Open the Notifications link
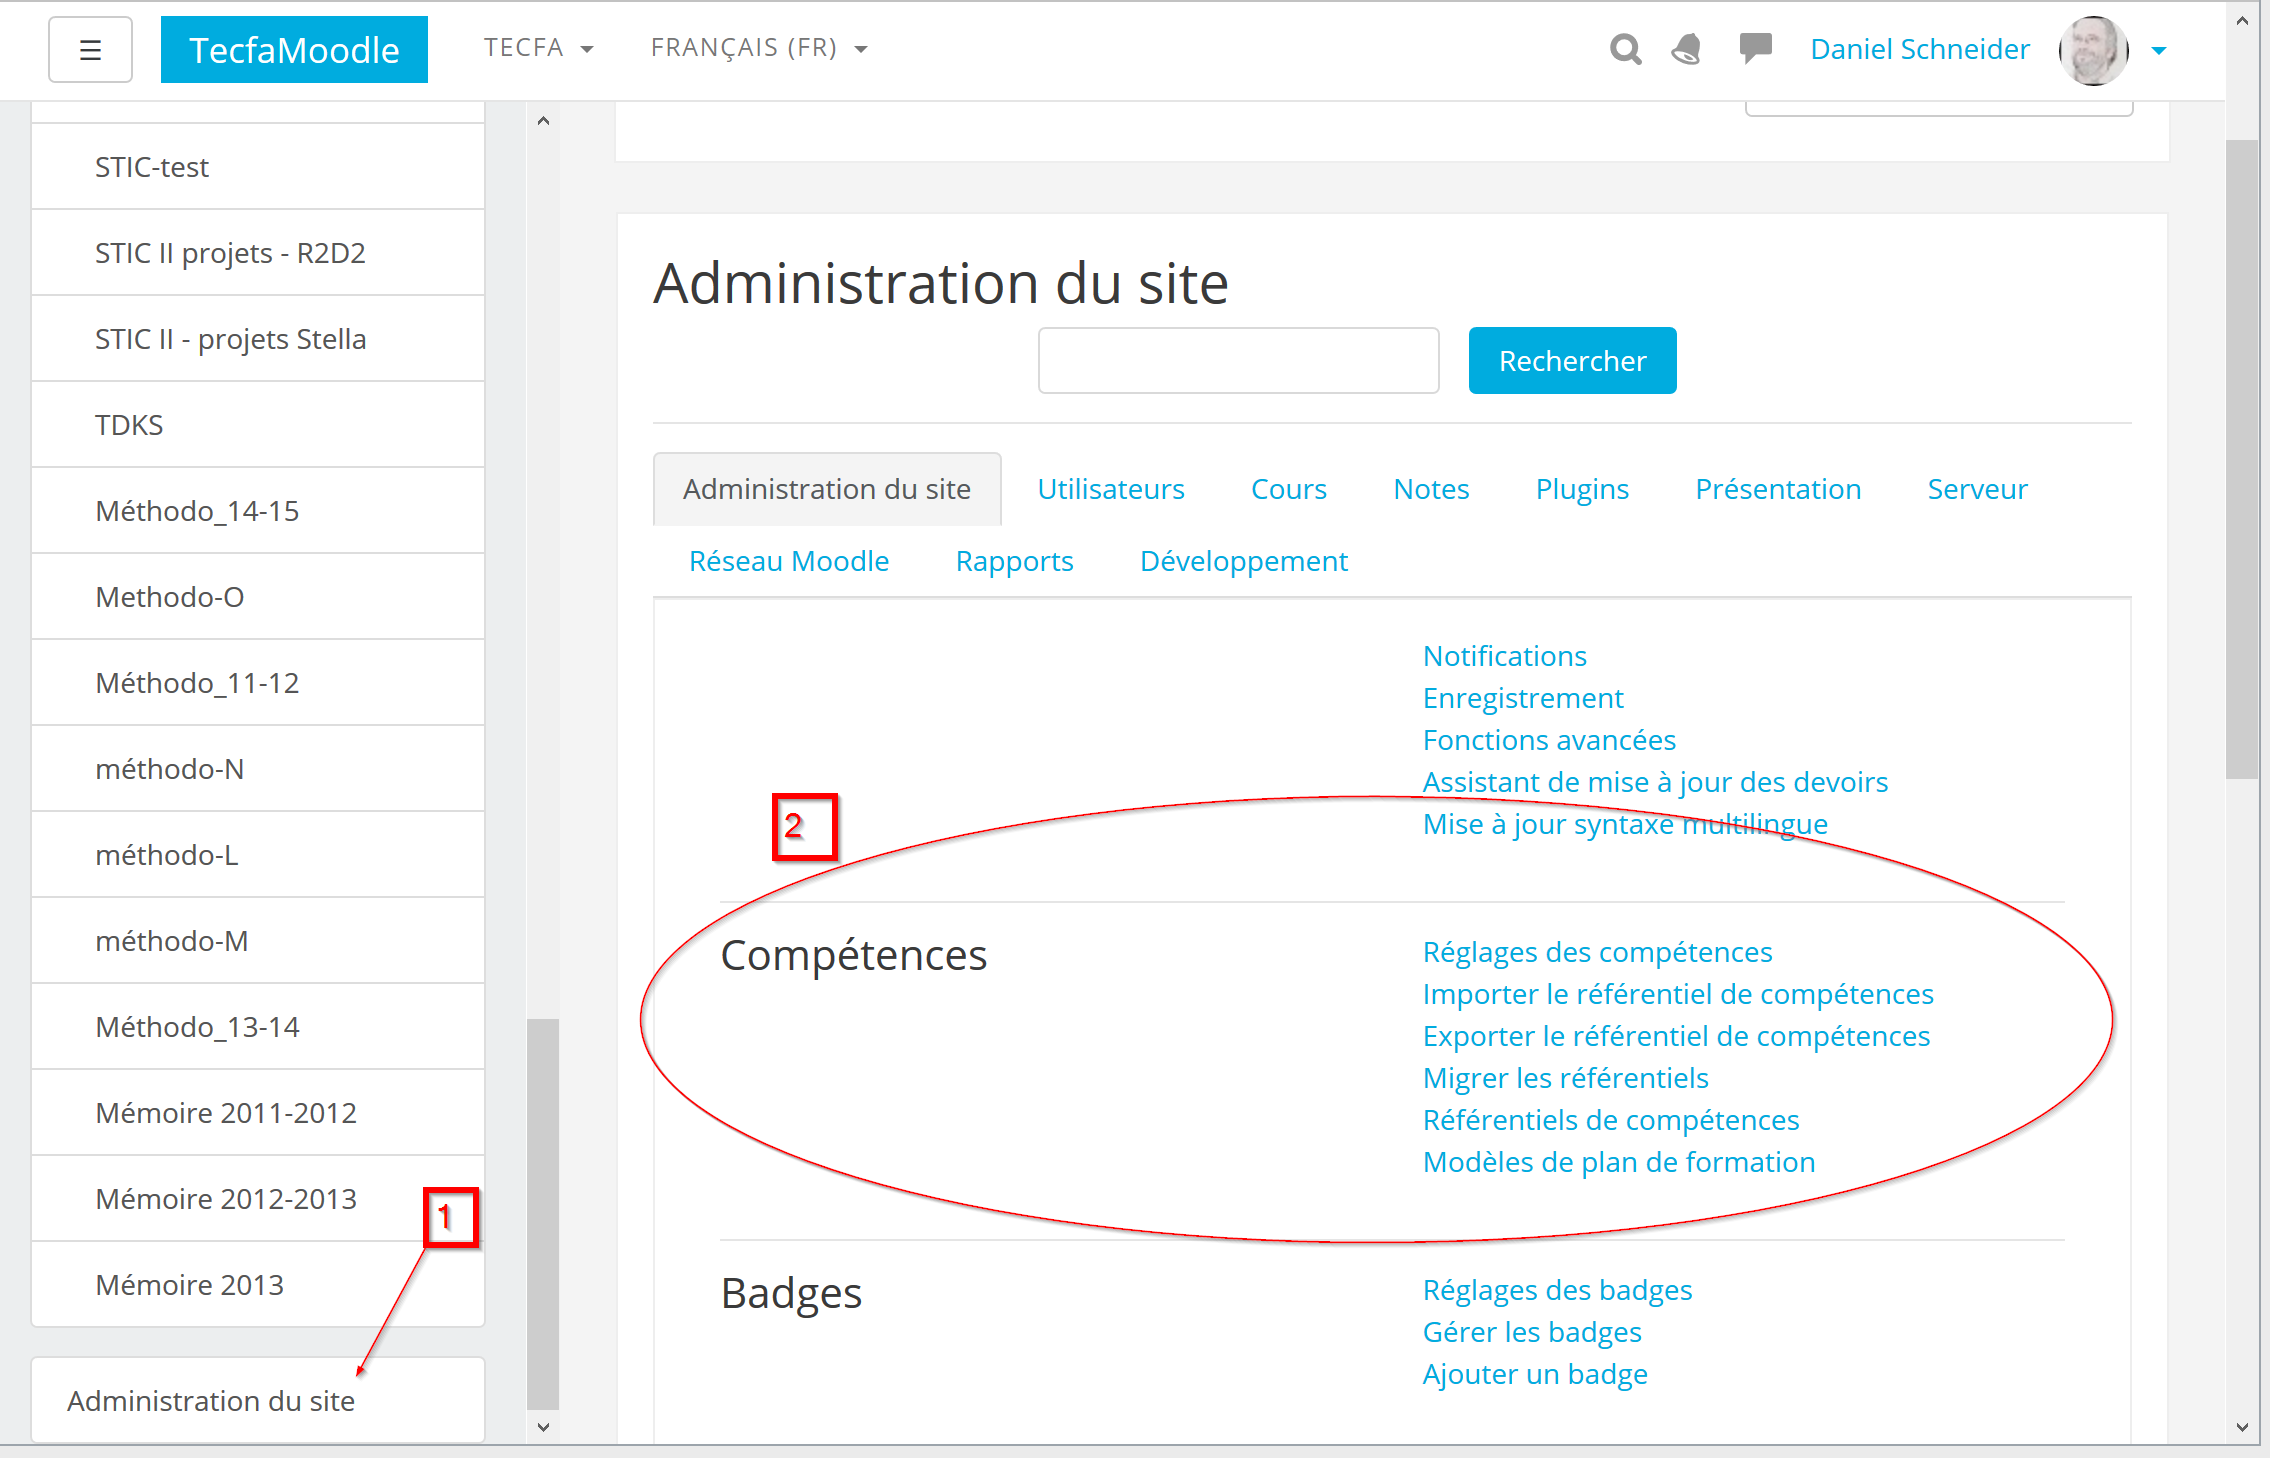 click(1505, 656)
